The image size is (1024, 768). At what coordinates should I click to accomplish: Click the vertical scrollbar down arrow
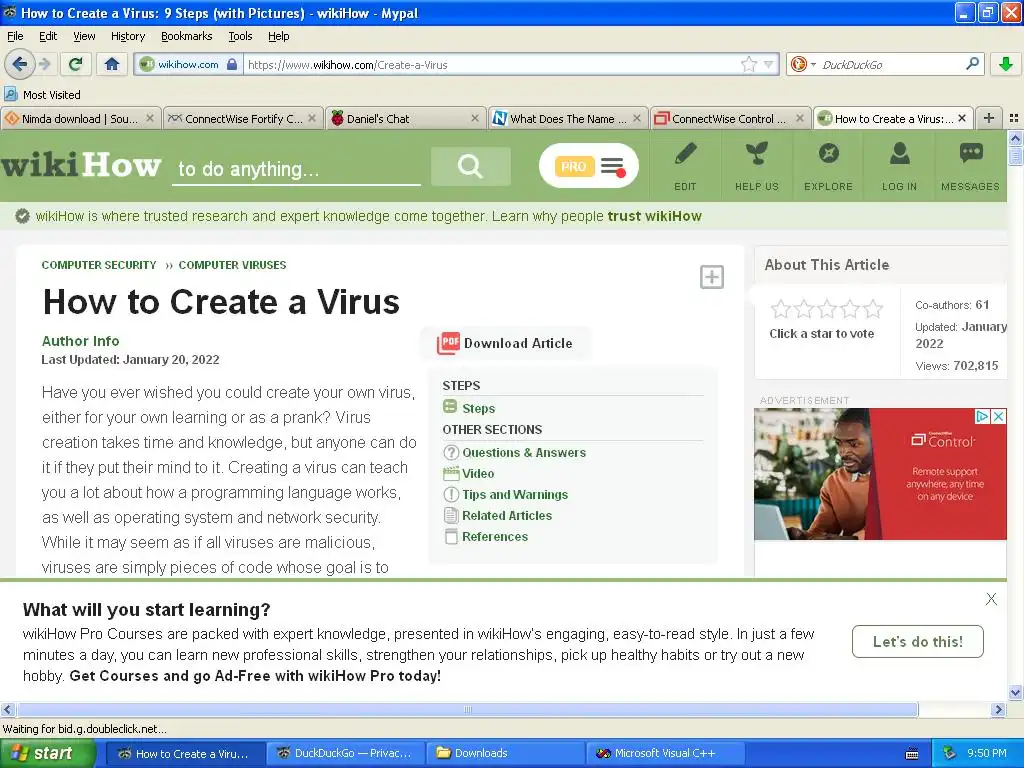[1015, 692]
